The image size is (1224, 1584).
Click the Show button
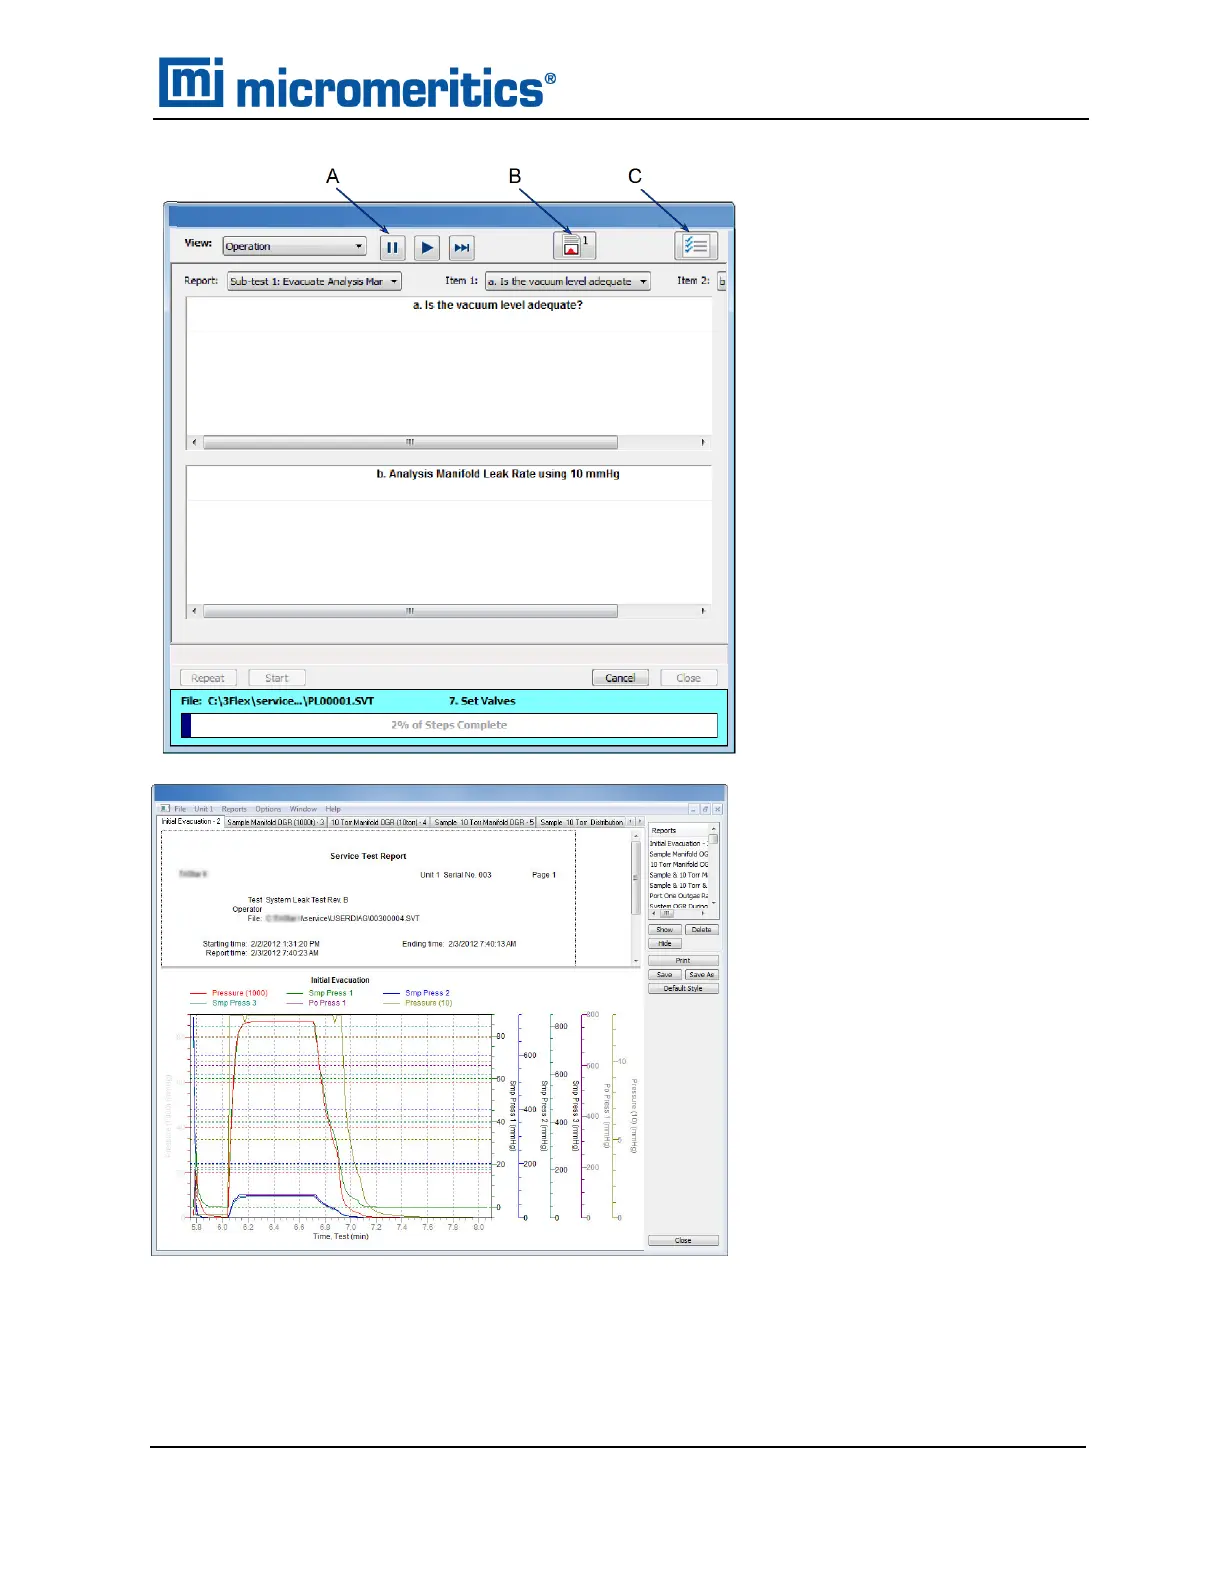click(664, 930)
